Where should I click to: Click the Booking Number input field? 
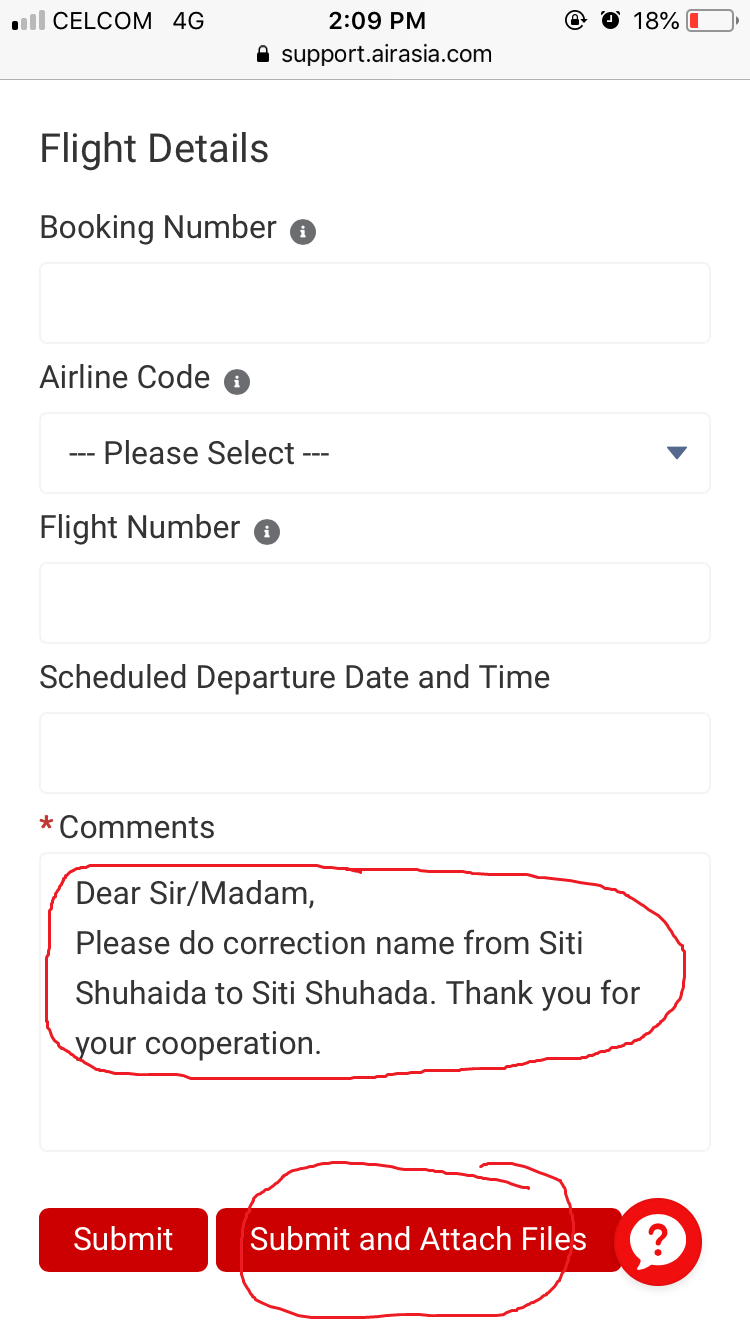click(x=375, y=302)
